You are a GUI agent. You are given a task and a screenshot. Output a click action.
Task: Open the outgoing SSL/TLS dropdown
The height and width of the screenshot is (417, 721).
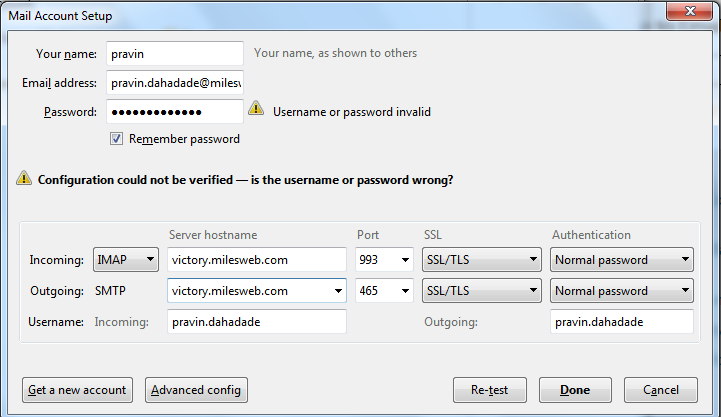(481, 291)
